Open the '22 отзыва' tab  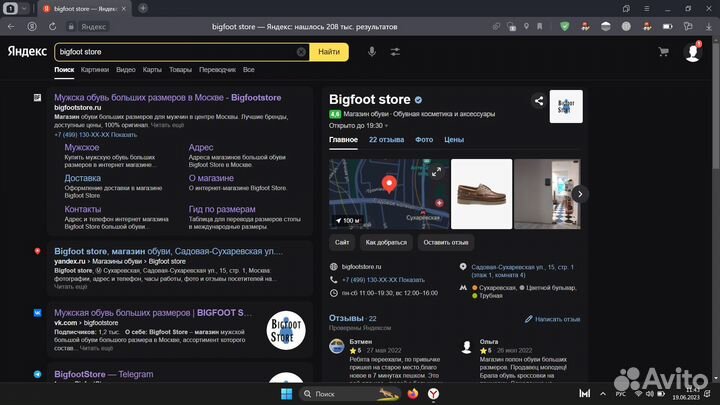386,140
